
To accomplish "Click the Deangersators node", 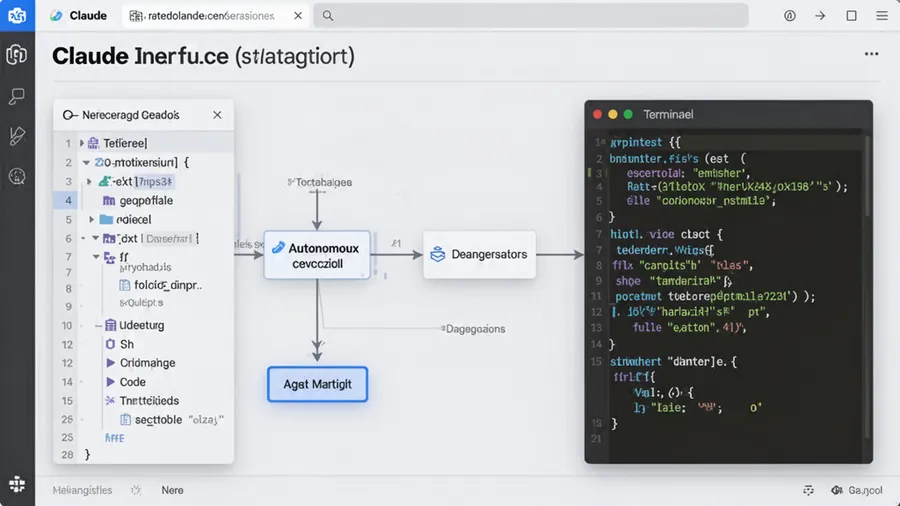I will coord(479,255).
